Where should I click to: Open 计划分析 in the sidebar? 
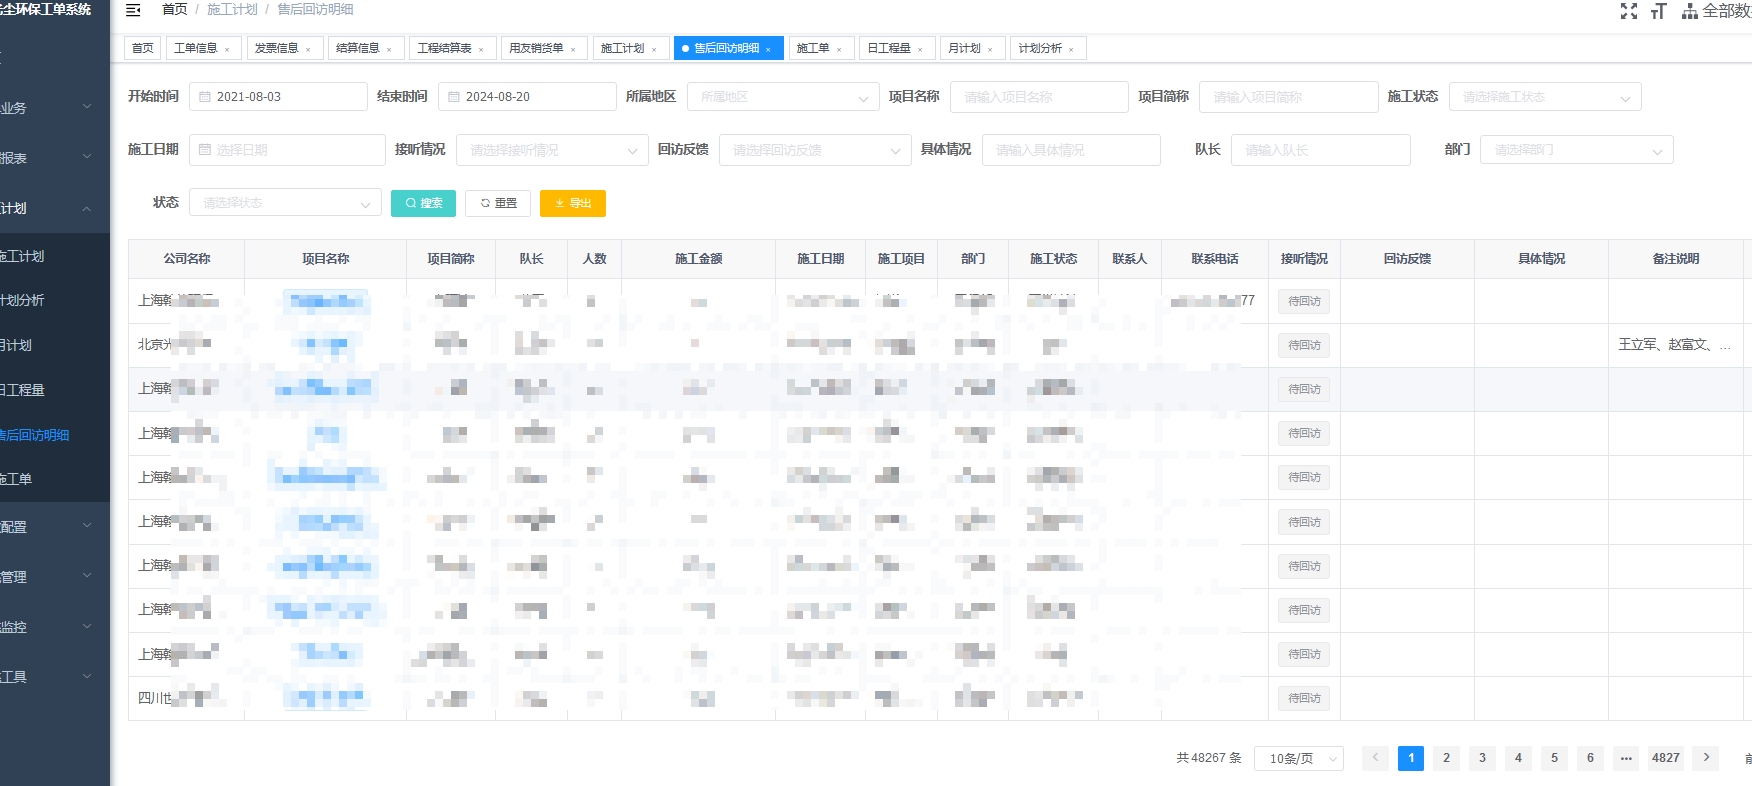point(55,300)
